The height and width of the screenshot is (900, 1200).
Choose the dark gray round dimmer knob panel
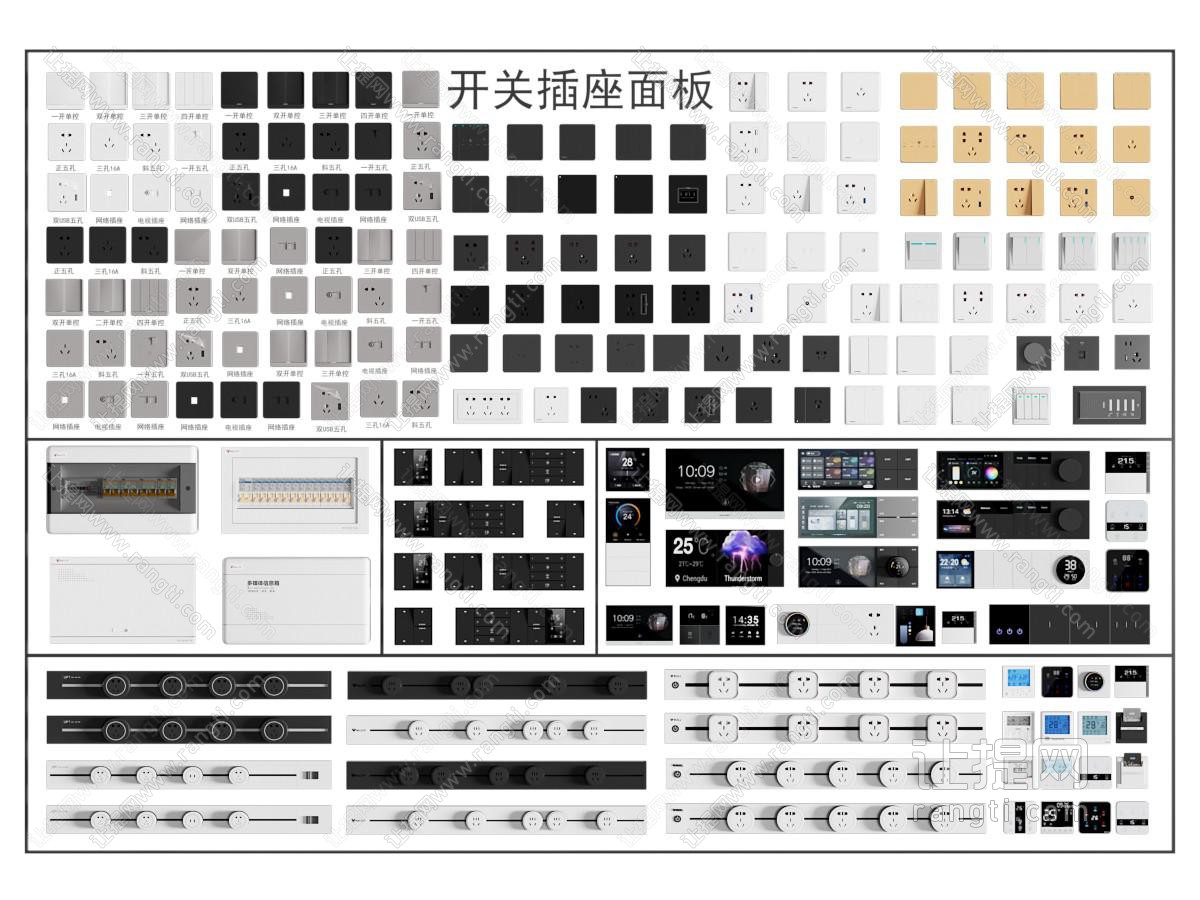(x=1033, y=353)
